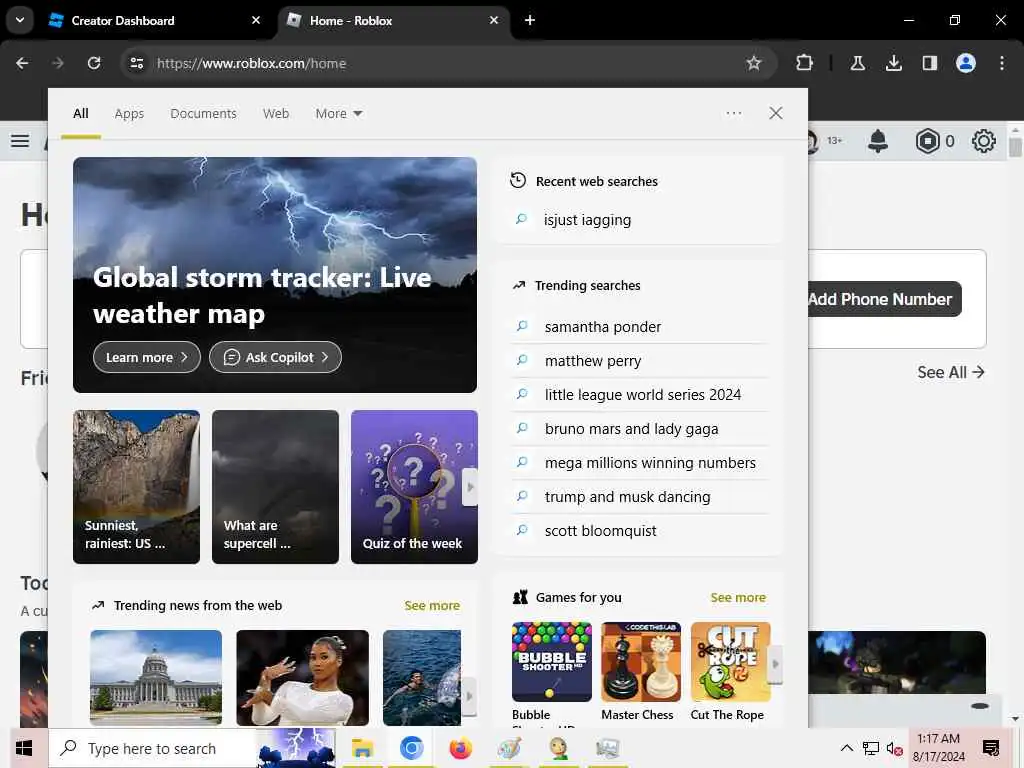Image resolution: width=1024 pixels, height=768 pixels.
Task: Advance Games for you right arrow
Action: click(775, 664)
